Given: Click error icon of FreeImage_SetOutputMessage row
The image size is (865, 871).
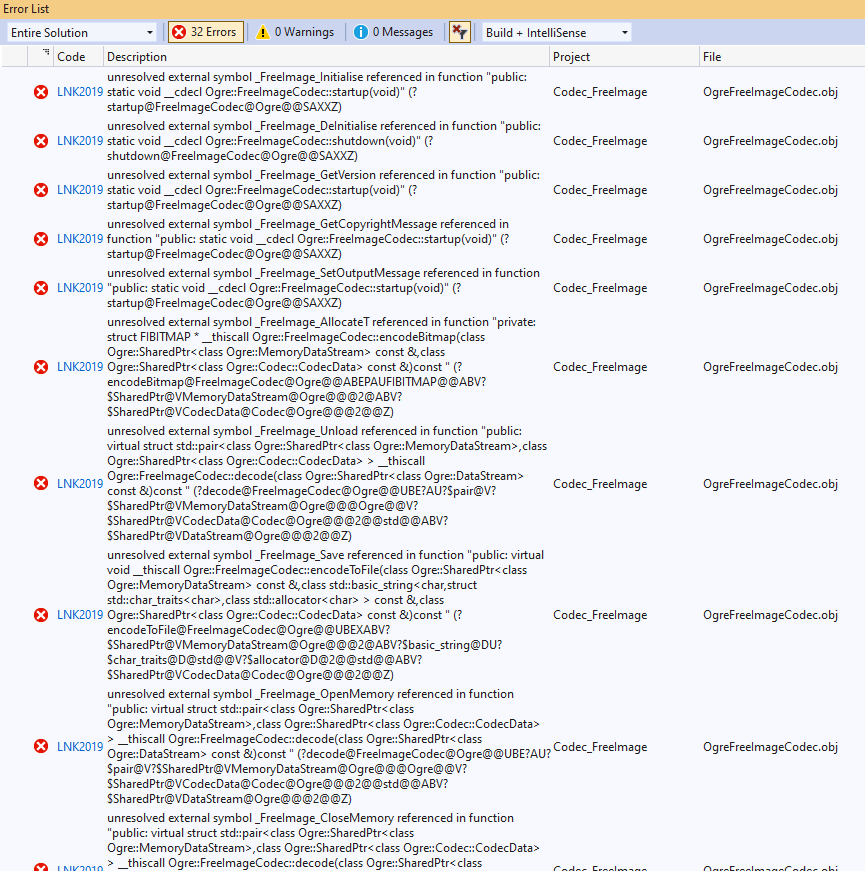Looking at the screenshot, I should point(41,288).
